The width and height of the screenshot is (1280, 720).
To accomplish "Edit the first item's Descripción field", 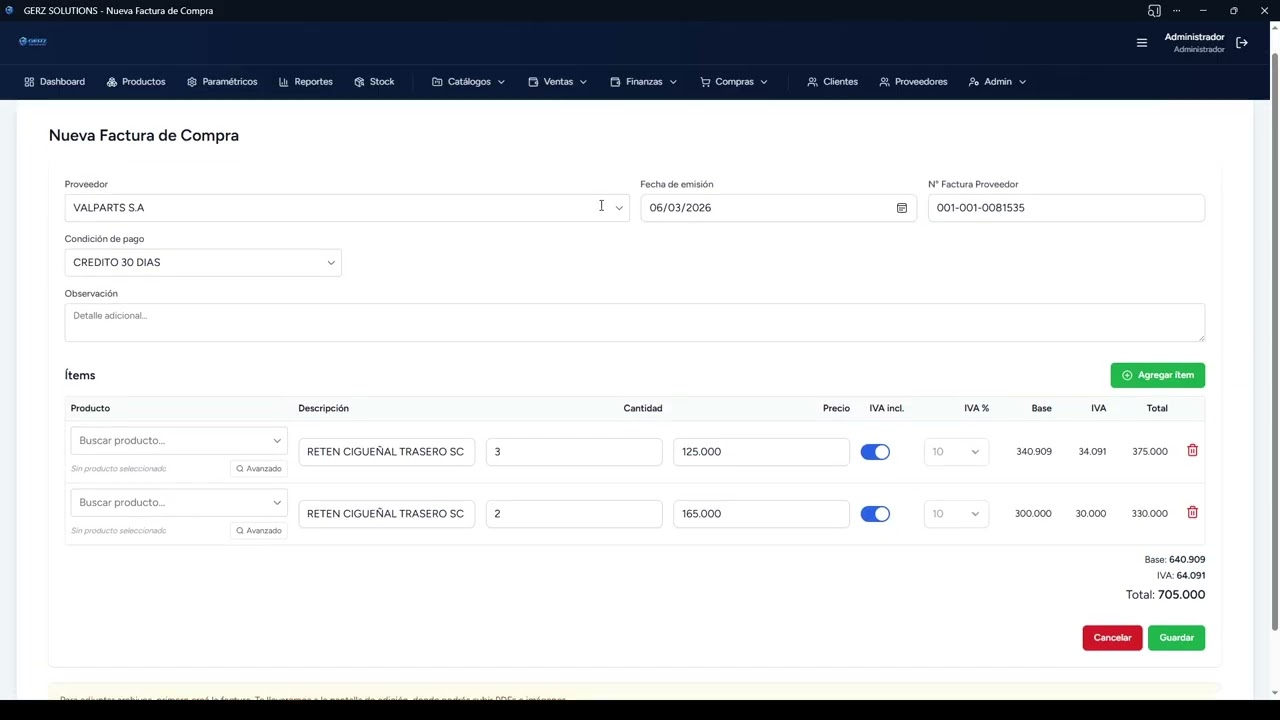I will tap(386, 452).
